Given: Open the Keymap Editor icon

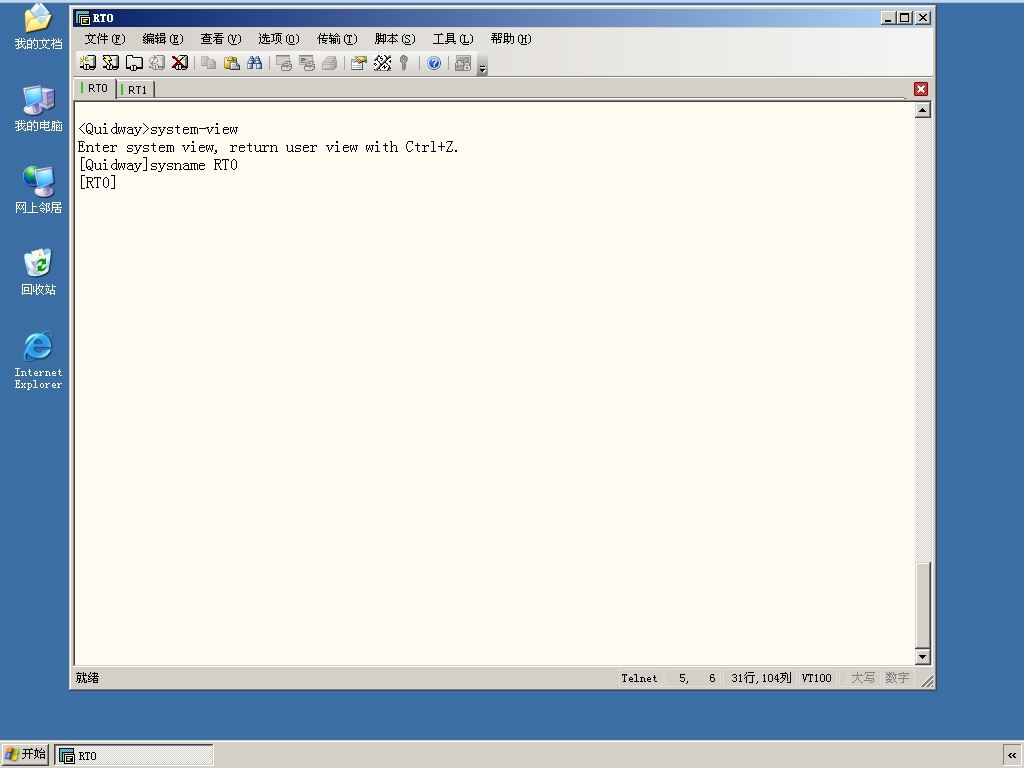Looking at the screenshot, I should coord(382,63).
